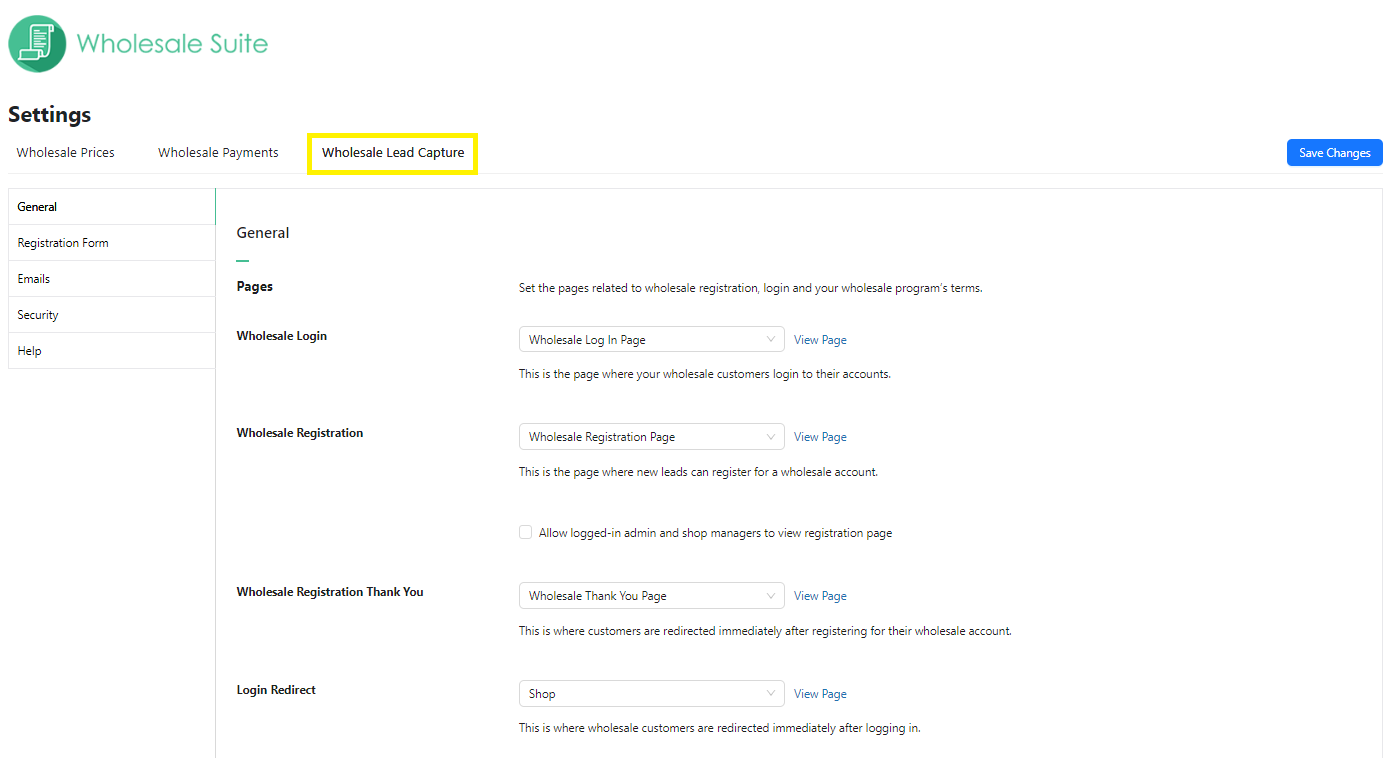Go to the Security settings section
The width and height of the screenshot is (1396, 758).
tap(37, 314)
